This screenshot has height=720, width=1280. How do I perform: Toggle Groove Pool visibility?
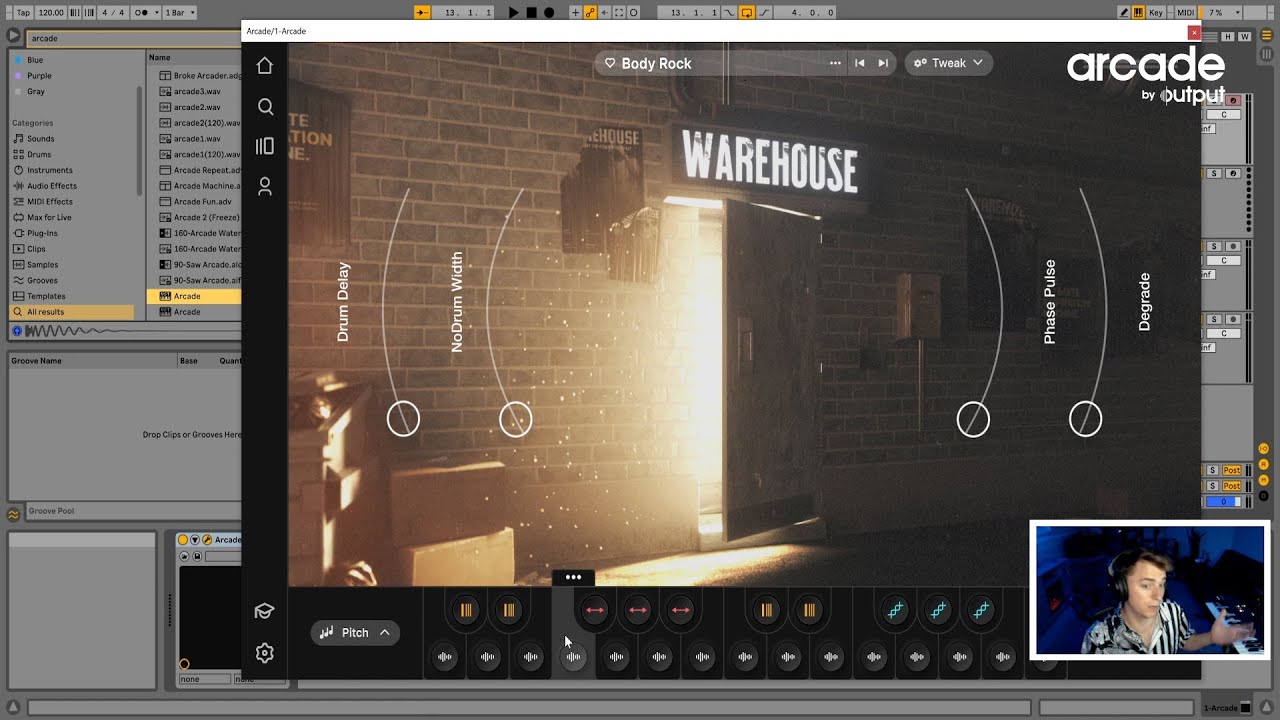click(x=13, y=514)
